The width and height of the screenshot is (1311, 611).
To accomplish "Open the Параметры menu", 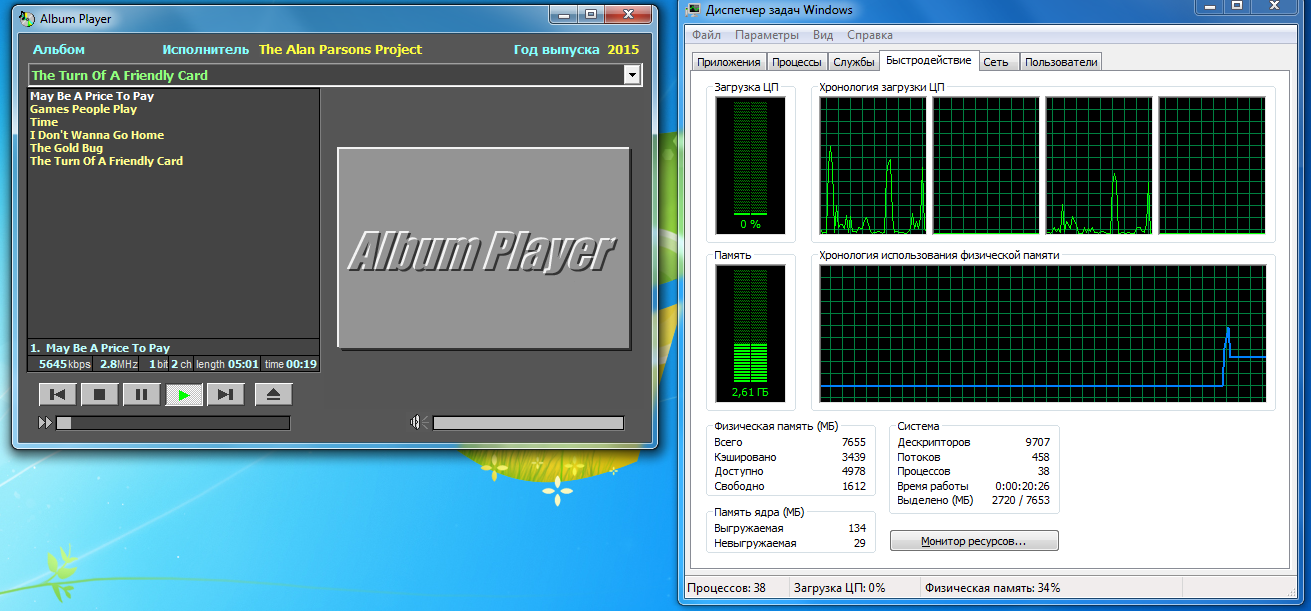I will (x=767, y=35).
